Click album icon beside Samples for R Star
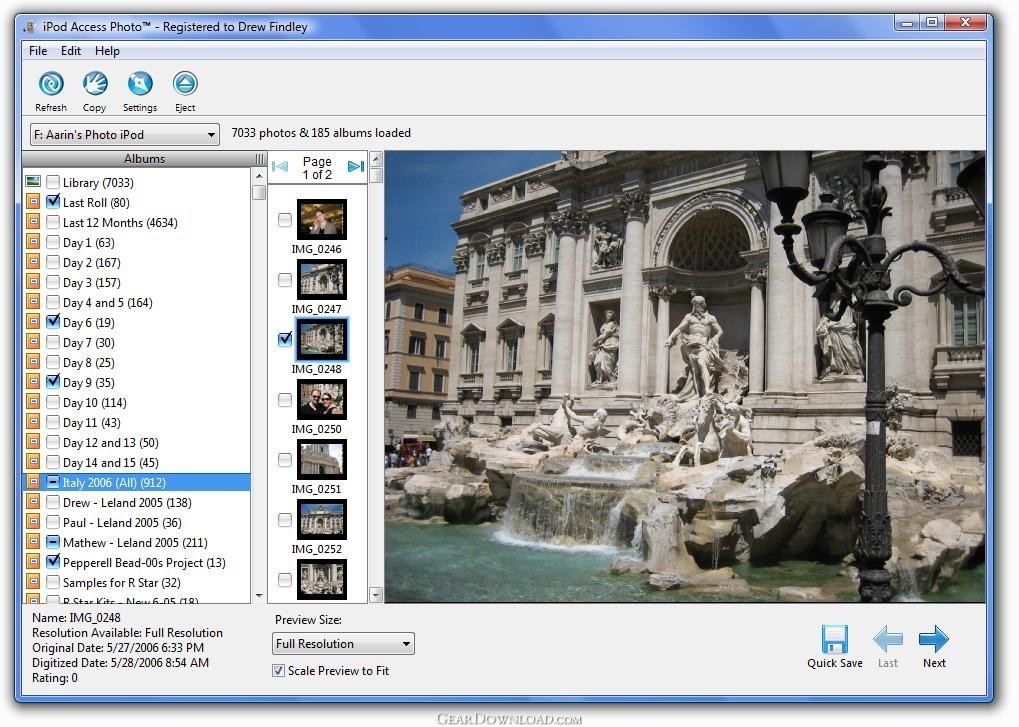The height and width of the screenshot is (727, 1019). tap(33, 582)
